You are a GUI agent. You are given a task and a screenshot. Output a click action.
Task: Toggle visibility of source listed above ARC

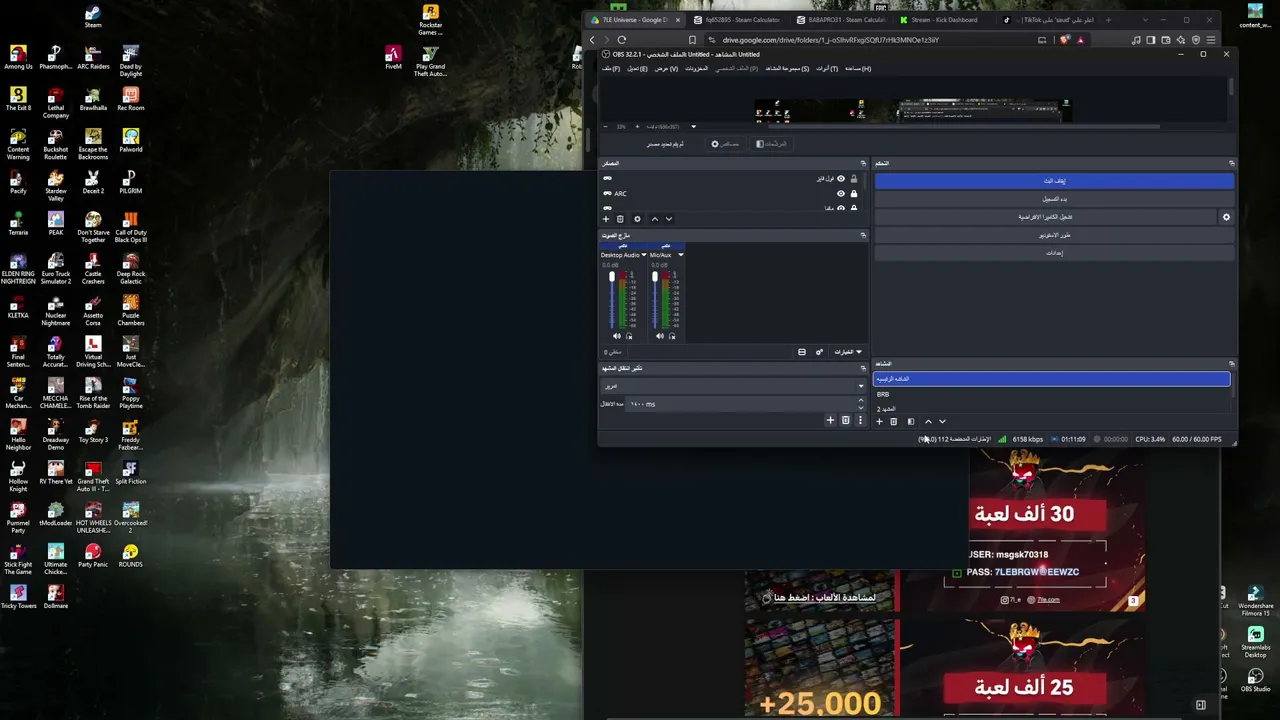point(840,179)
